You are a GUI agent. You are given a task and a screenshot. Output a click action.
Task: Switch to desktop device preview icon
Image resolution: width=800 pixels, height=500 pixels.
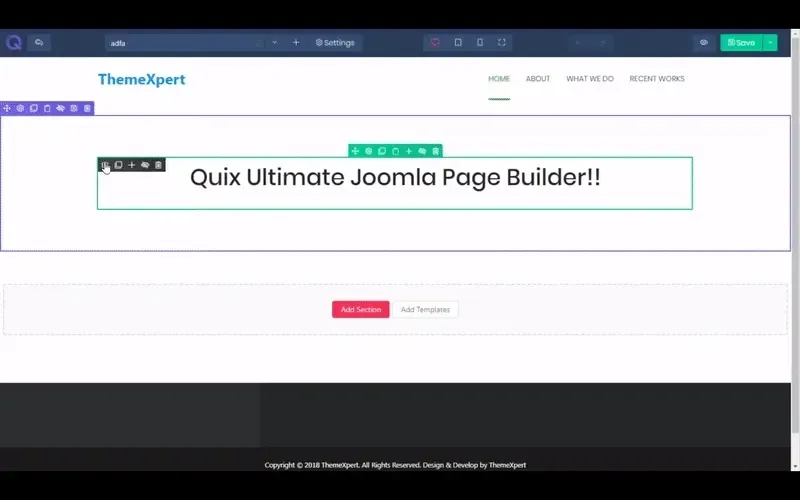[x=435, y=42]
